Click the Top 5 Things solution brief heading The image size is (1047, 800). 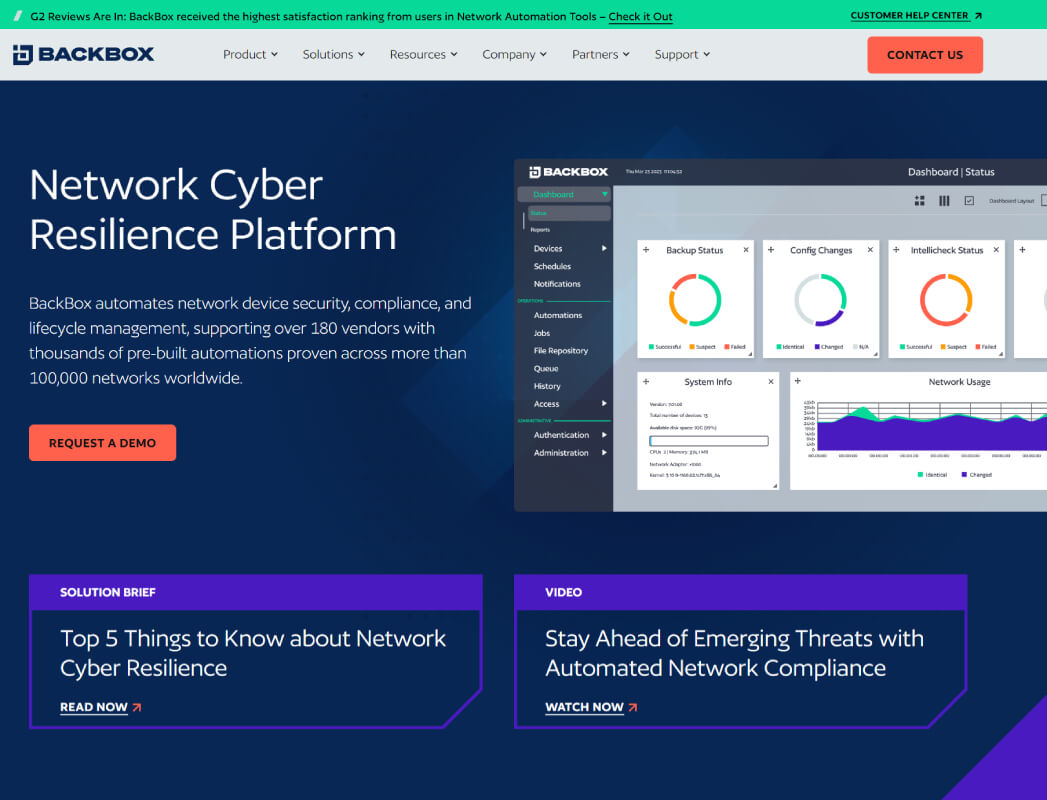(253, 653)
